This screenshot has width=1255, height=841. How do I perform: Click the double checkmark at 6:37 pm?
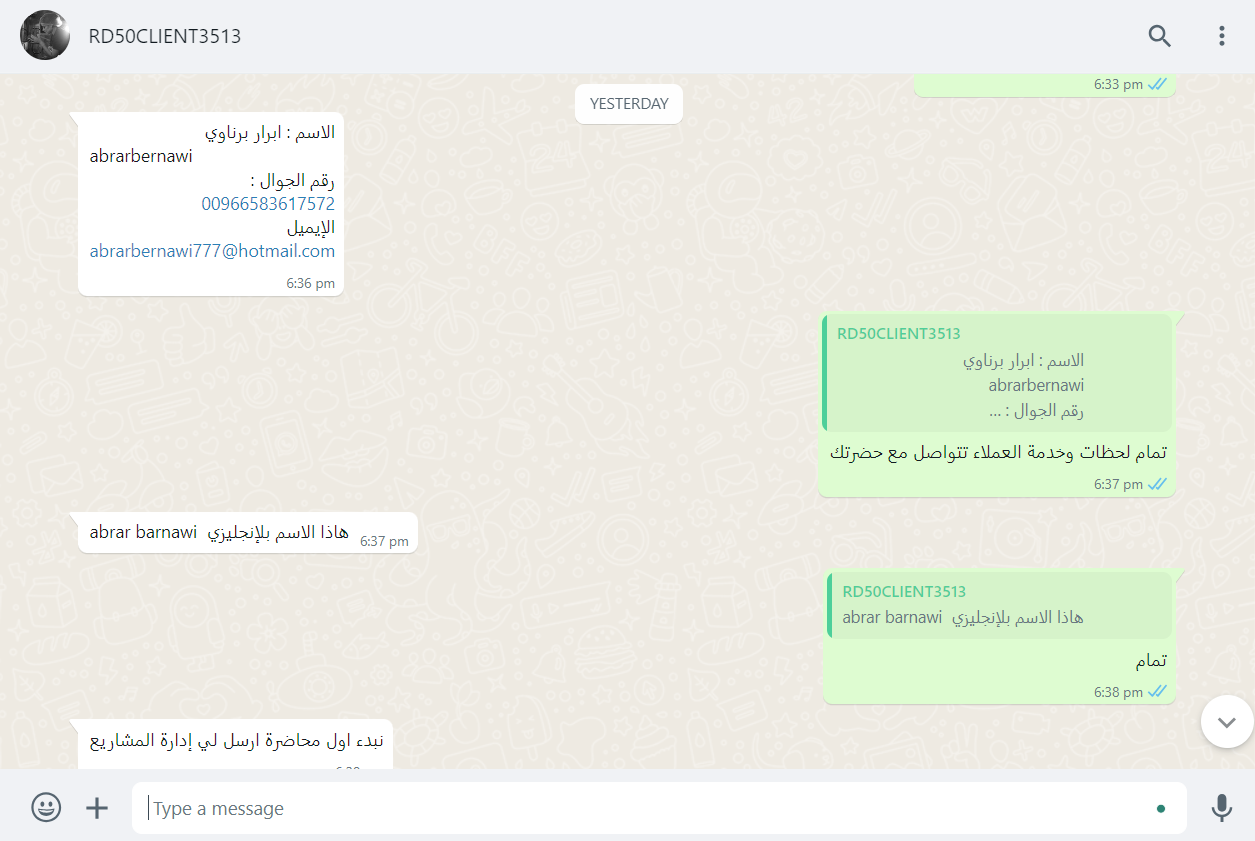tap(1158, 484)
